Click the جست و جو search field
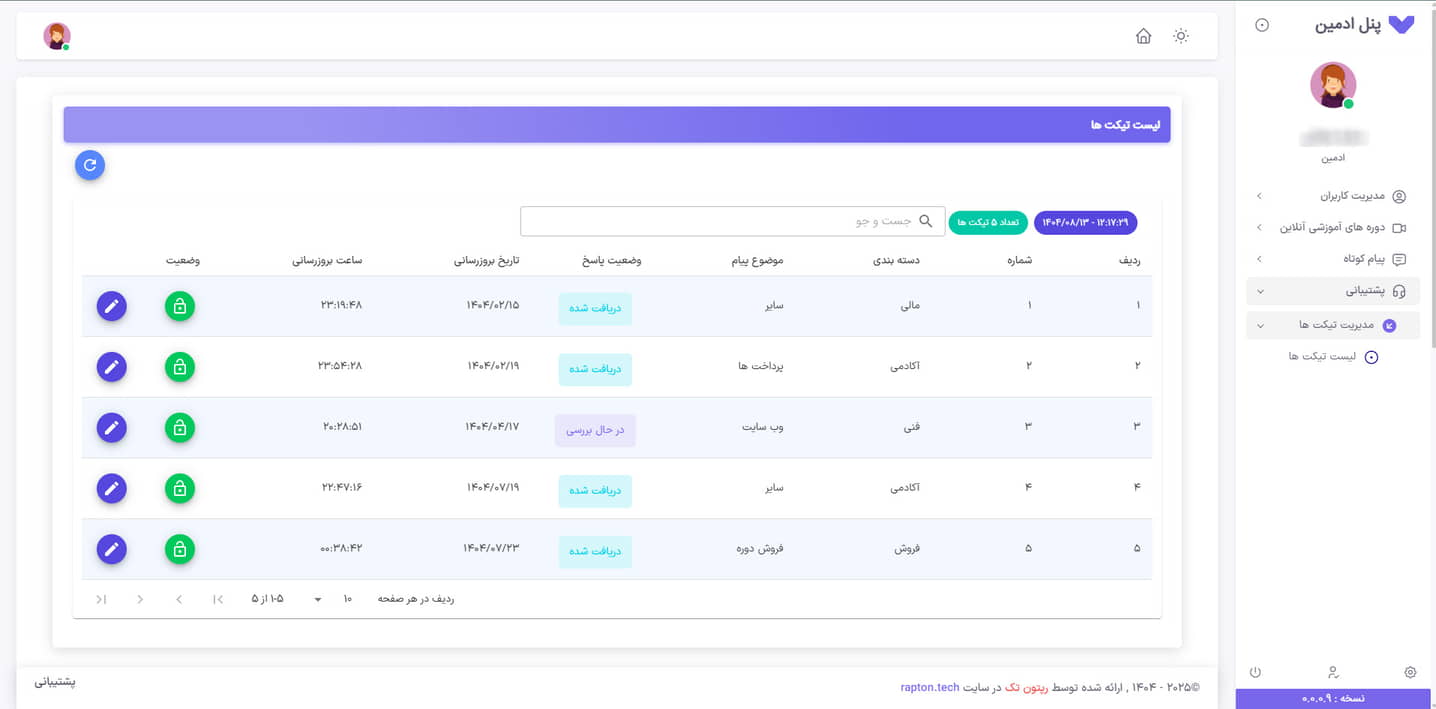The height and width of the screenshot is (709, 1436). click(732, 221)
